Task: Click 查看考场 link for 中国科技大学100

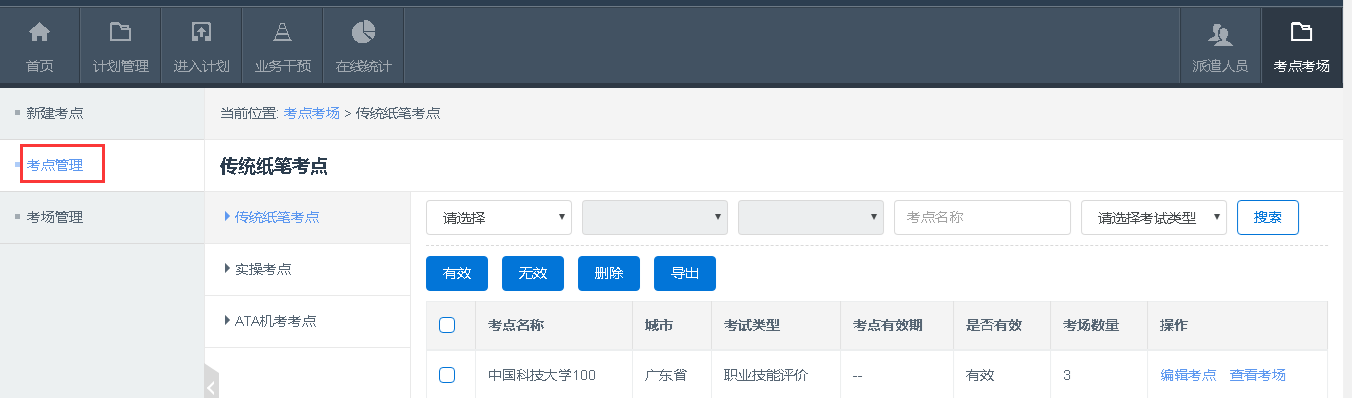Action: pyautogui.click(x=1258, y=375)
